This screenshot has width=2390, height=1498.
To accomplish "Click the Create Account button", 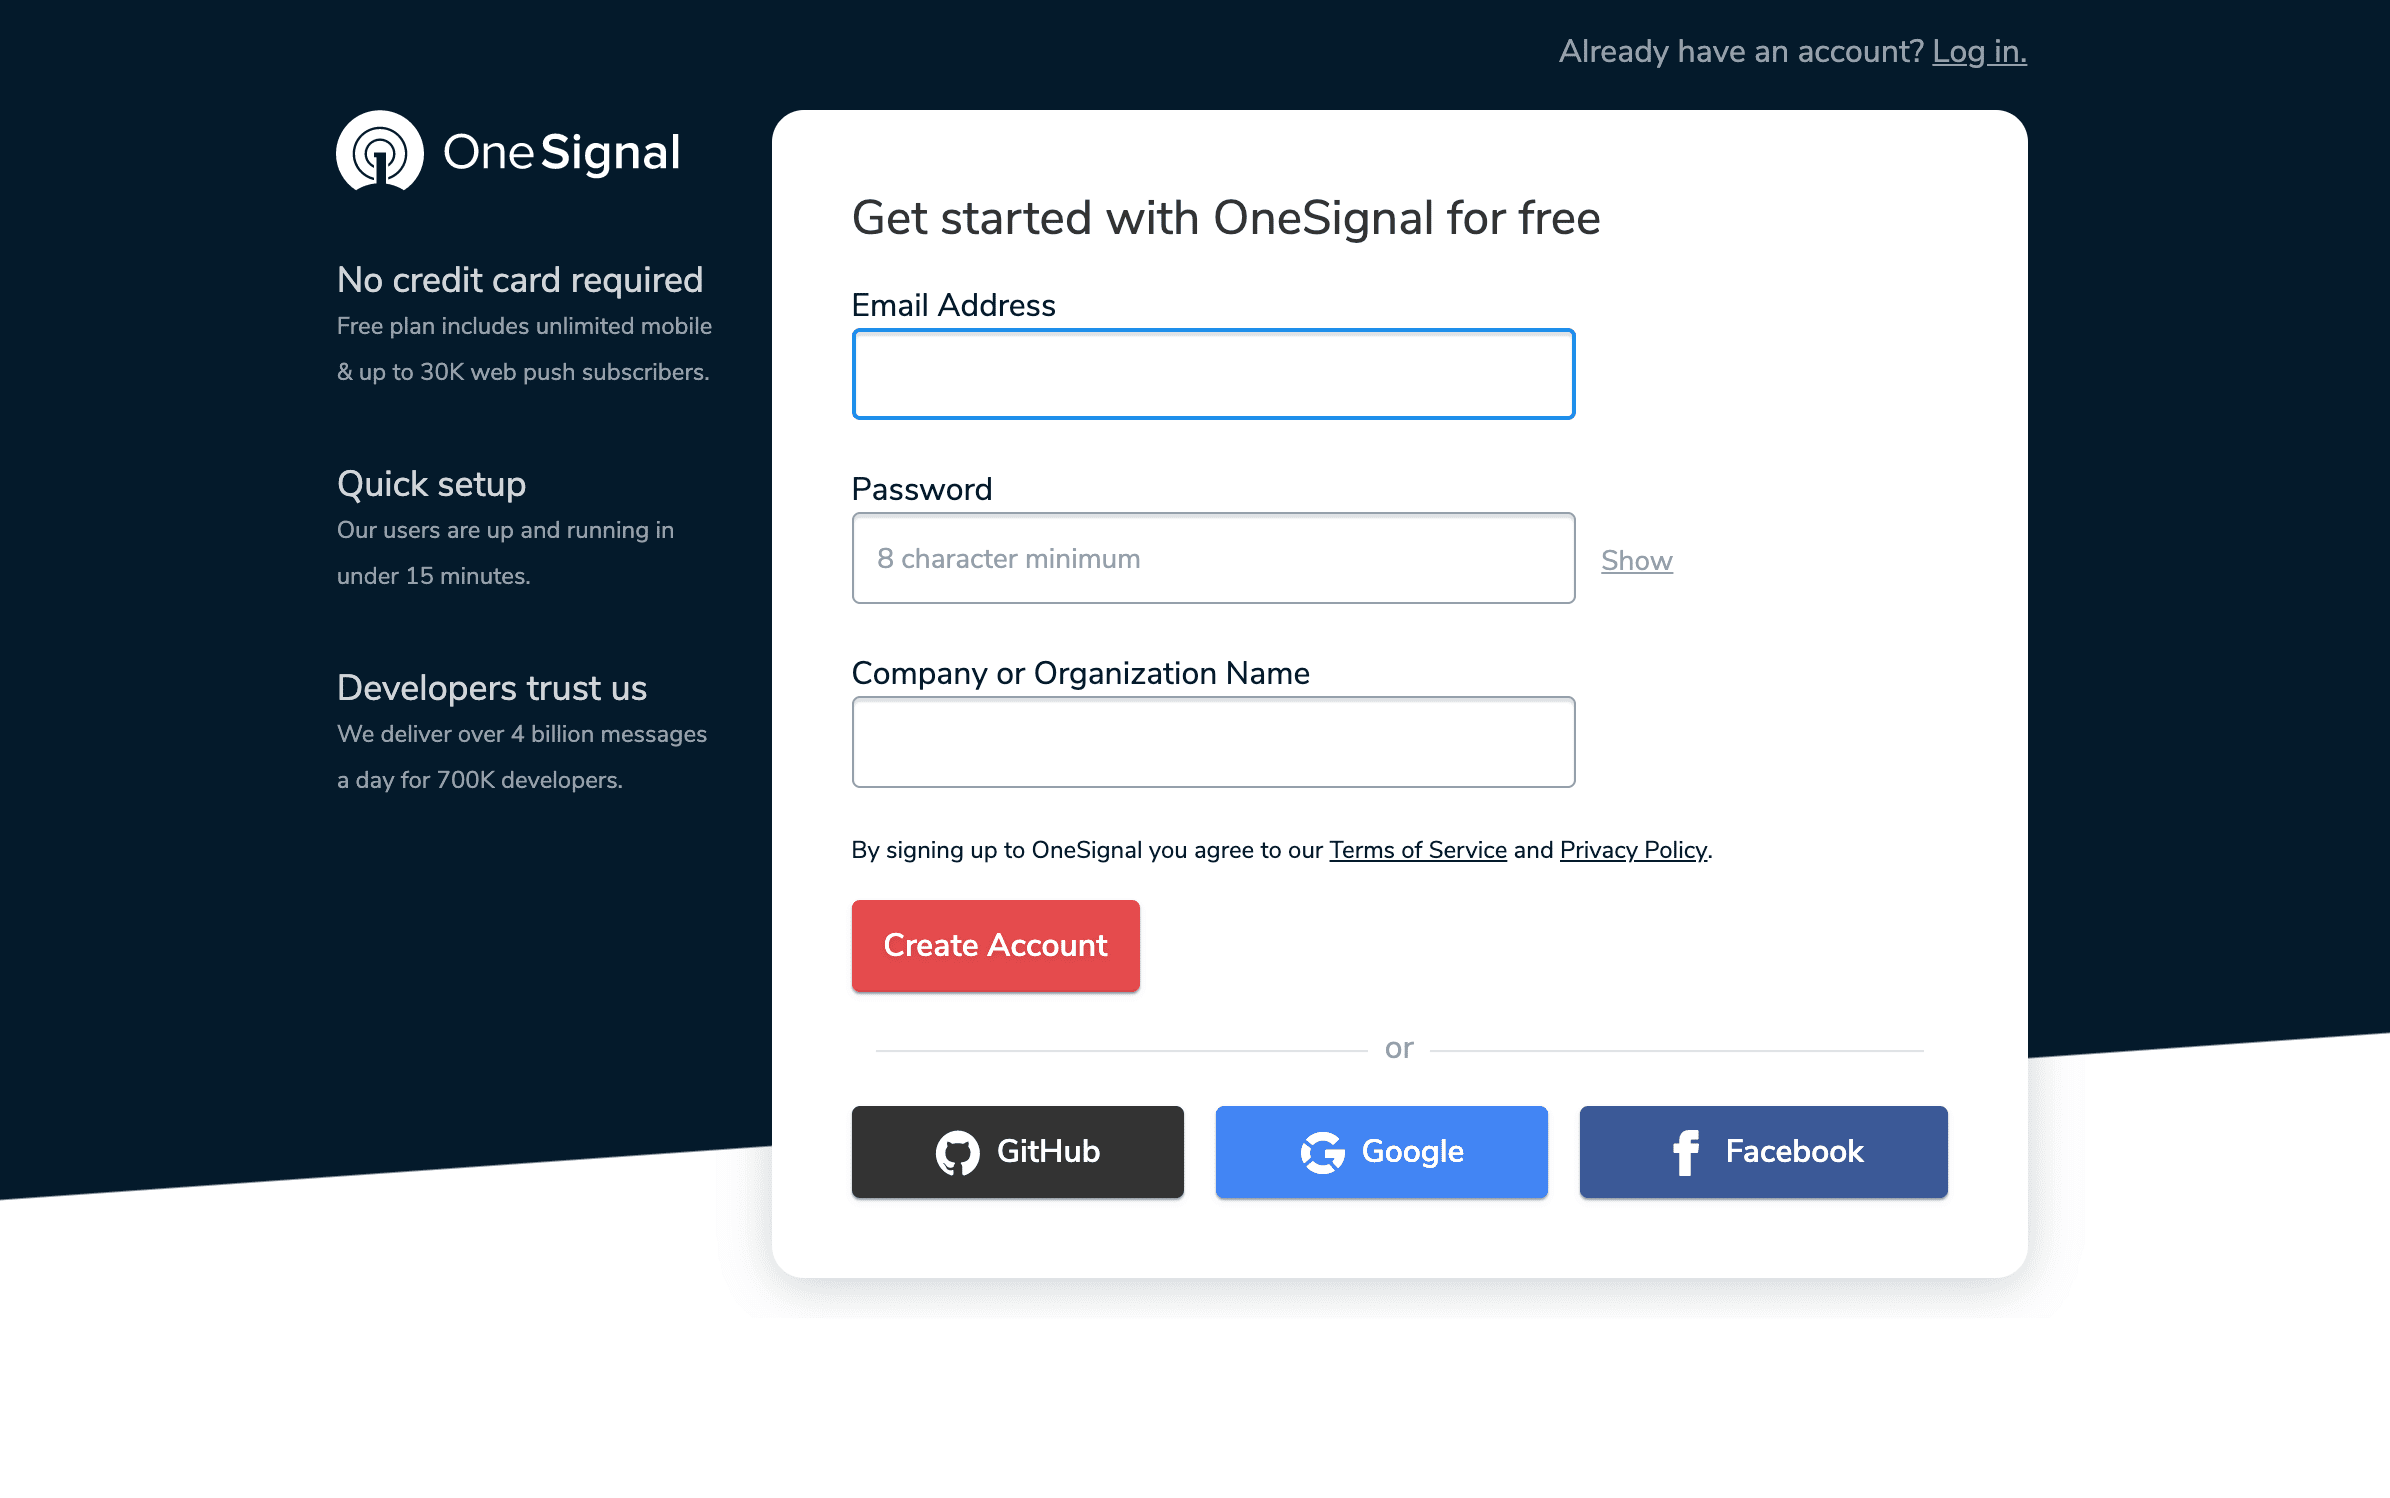I will (x=996, y=946).
